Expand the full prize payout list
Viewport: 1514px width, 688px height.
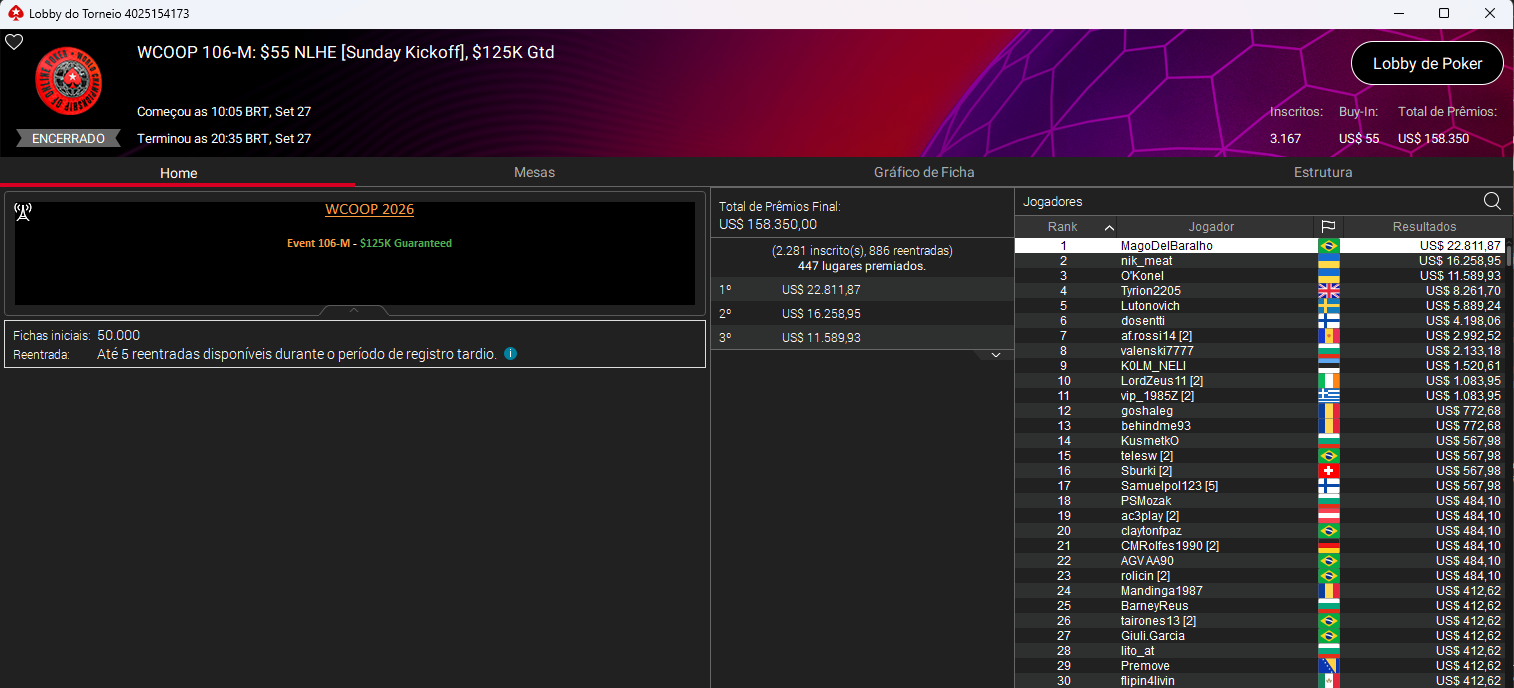(995, 355)
